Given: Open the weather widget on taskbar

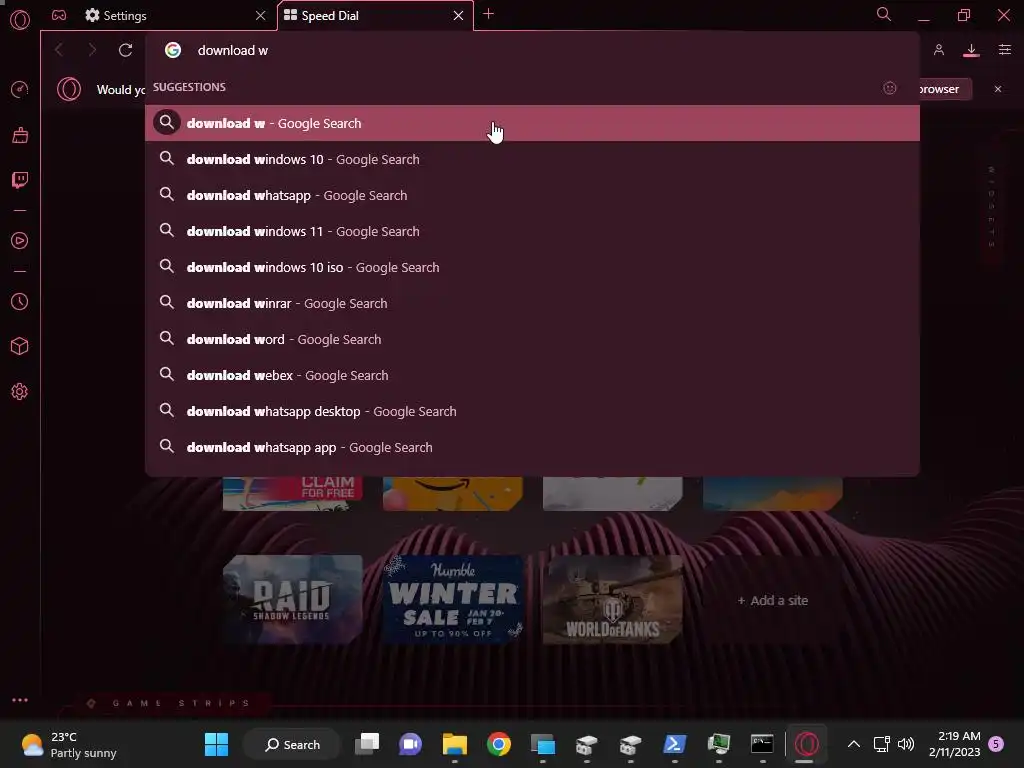Looking at the screenshot, I should [x=69, y=744].
